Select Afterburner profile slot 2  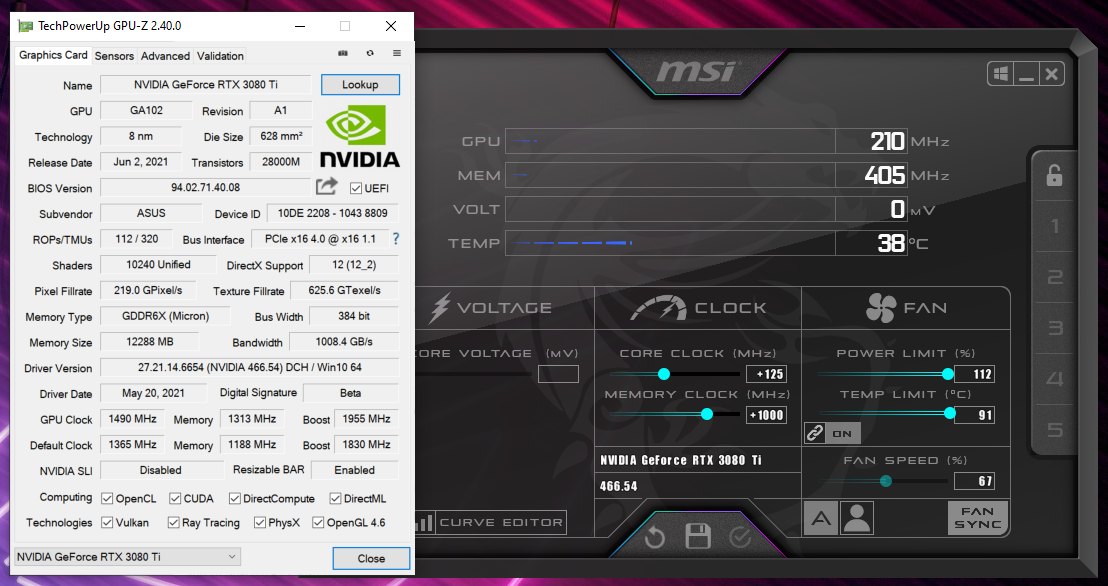(1055, 277)
